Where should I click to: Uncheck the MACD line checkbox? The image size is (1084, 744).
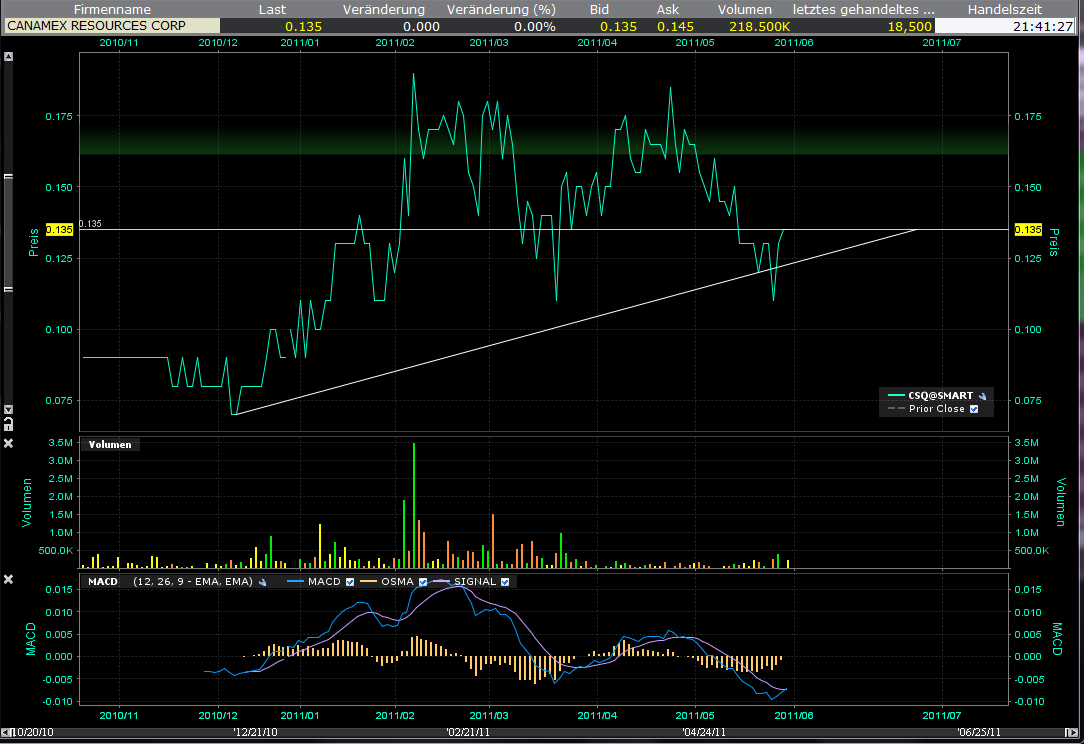(x=349, y=581)
